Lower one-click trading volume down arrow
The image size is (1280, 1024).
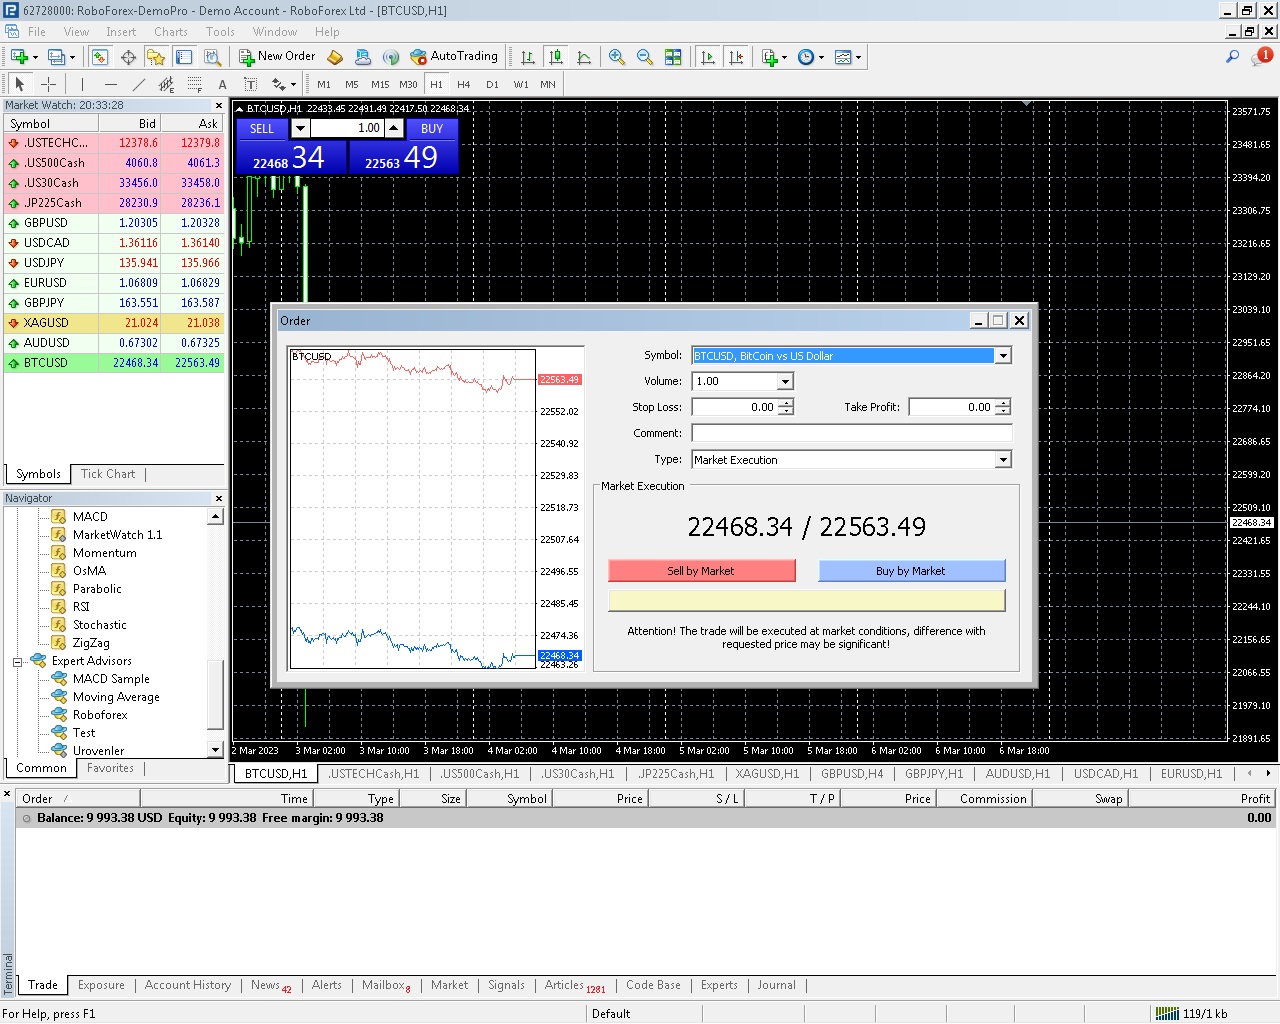[x=300, y=128]
